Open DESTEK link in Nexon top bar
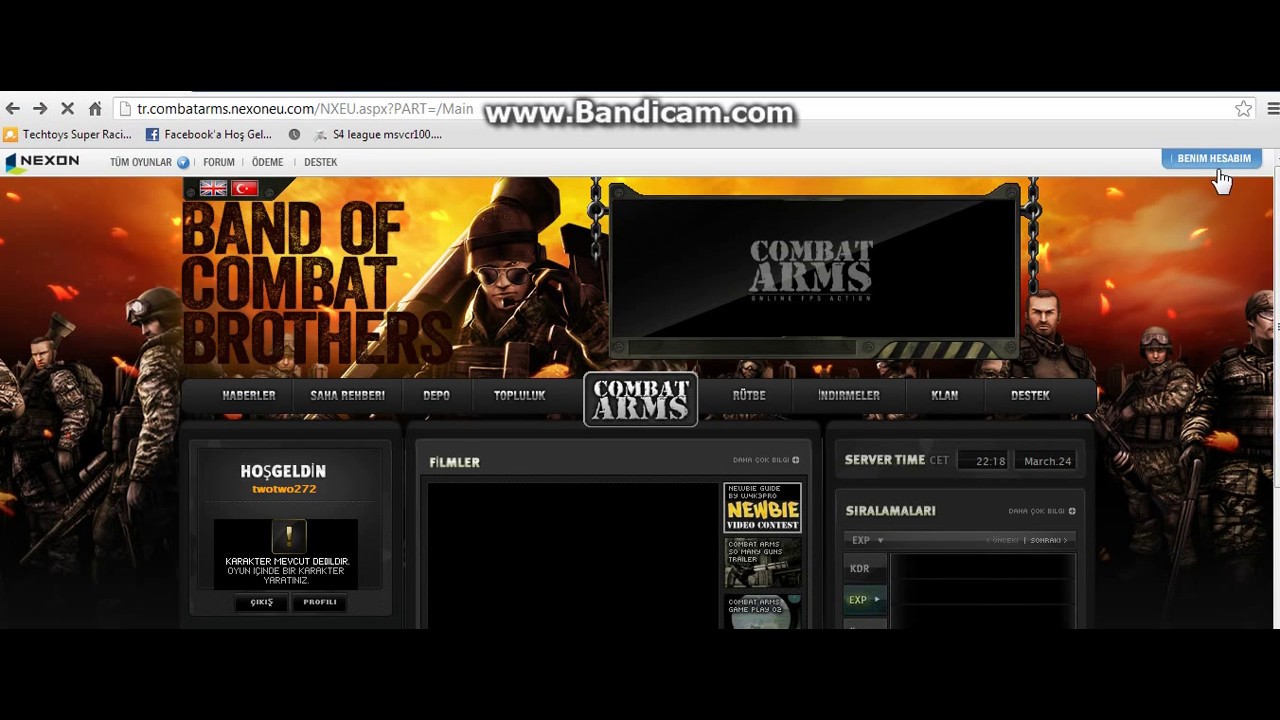Screen dimensions: 1280x720 [x=320, y=162]
